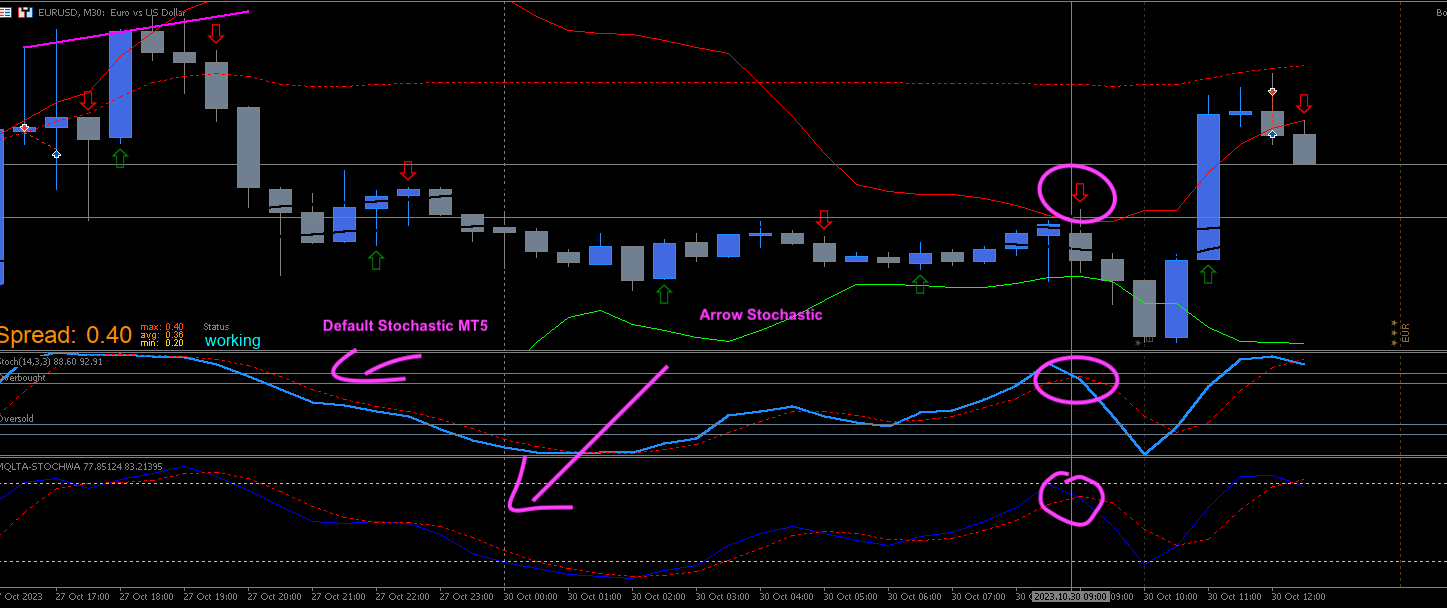The height and width of the screenshot is (608, 1447).
Task: Click the 27 Oct 21:00 time axis label
Action: point(341,597)
